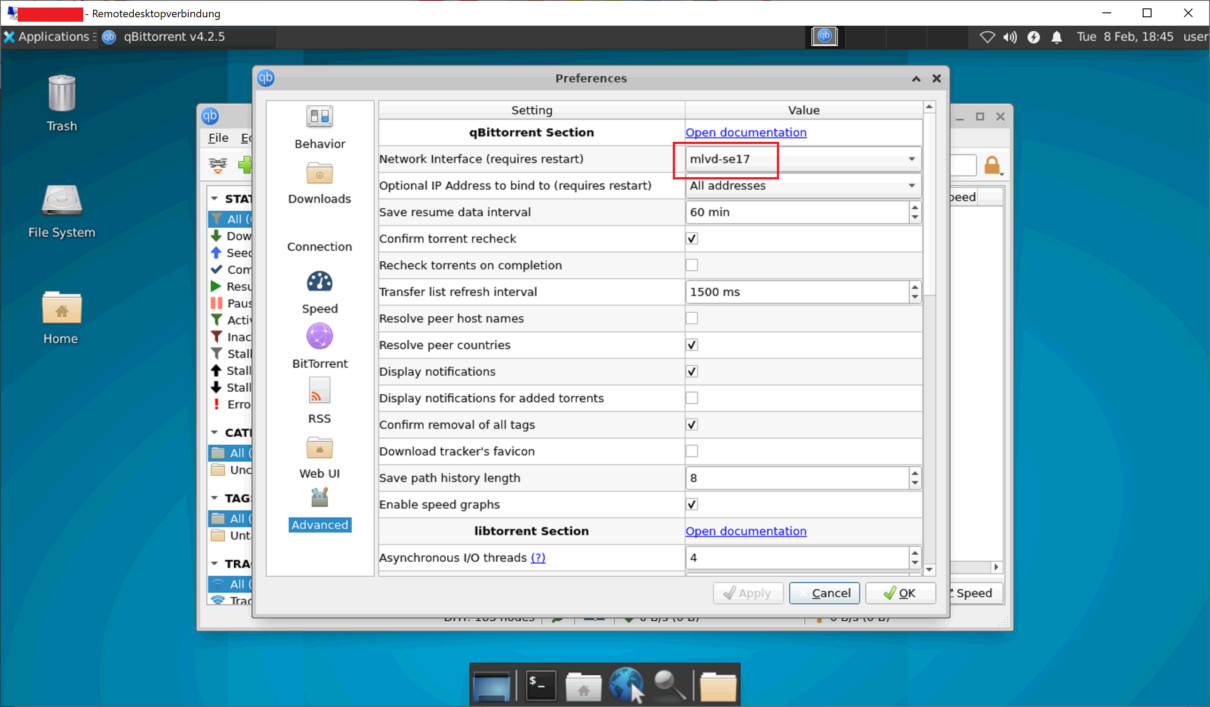Open the Home folder desktop icon
Viewport: 1210px width, 707px height.
coord(61,317)
